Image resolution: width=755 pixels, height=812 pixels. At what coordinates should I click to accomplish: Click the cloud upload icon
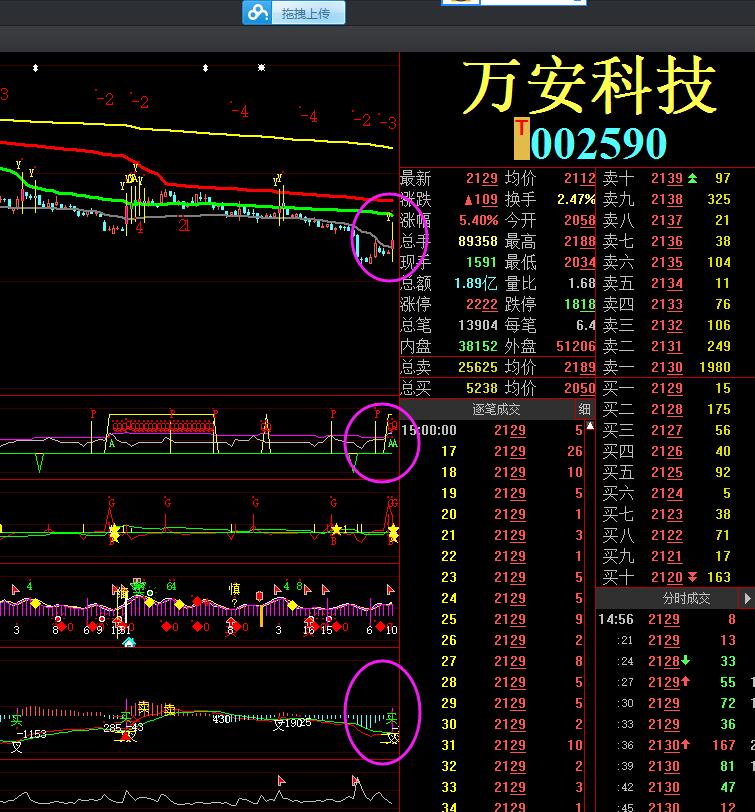(x=257, y=13)
